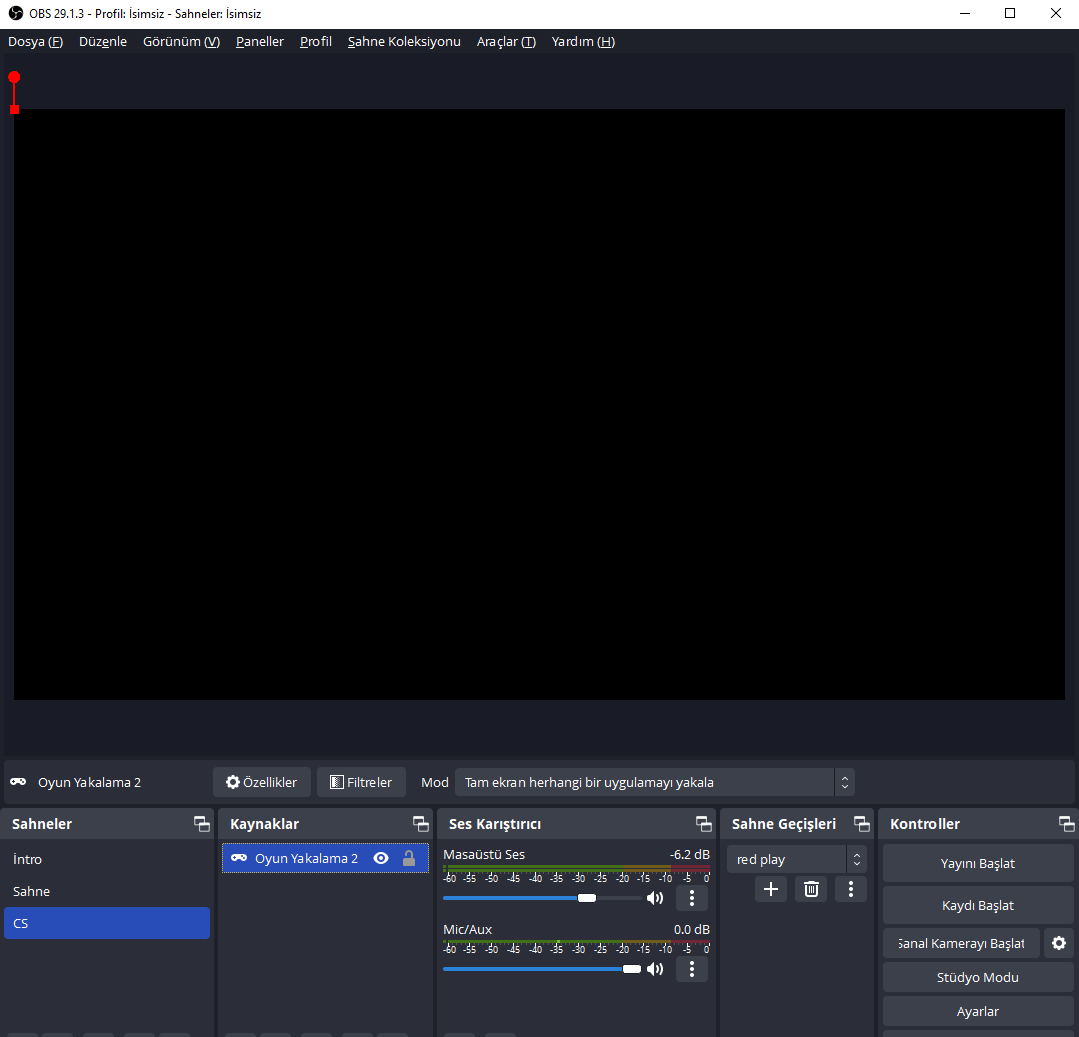Viewport: 1079px width, 1037px height.
Task: Add a new scene transition with plus icon
Action: point(770,889)
